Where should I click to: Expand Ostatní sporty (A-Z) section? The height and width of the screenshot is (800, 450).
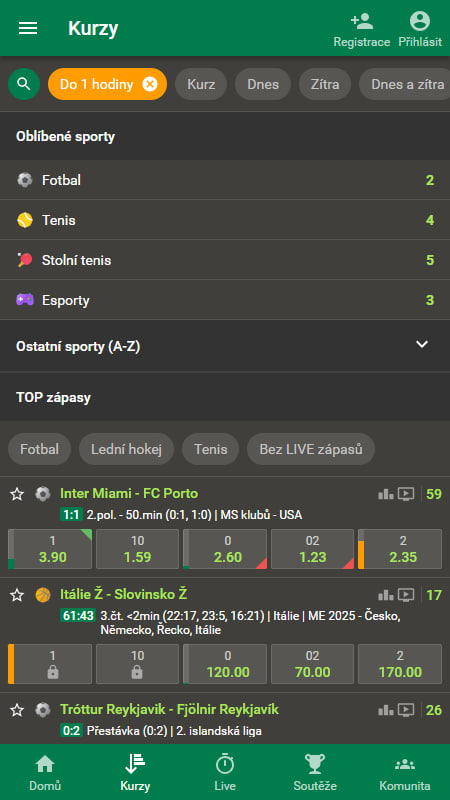point(225,346)
